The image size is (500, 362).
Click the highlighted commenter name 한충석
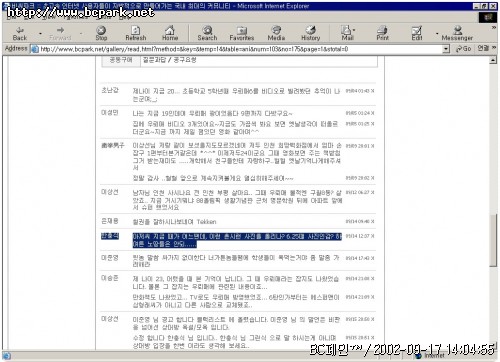(x=110, y=236)
